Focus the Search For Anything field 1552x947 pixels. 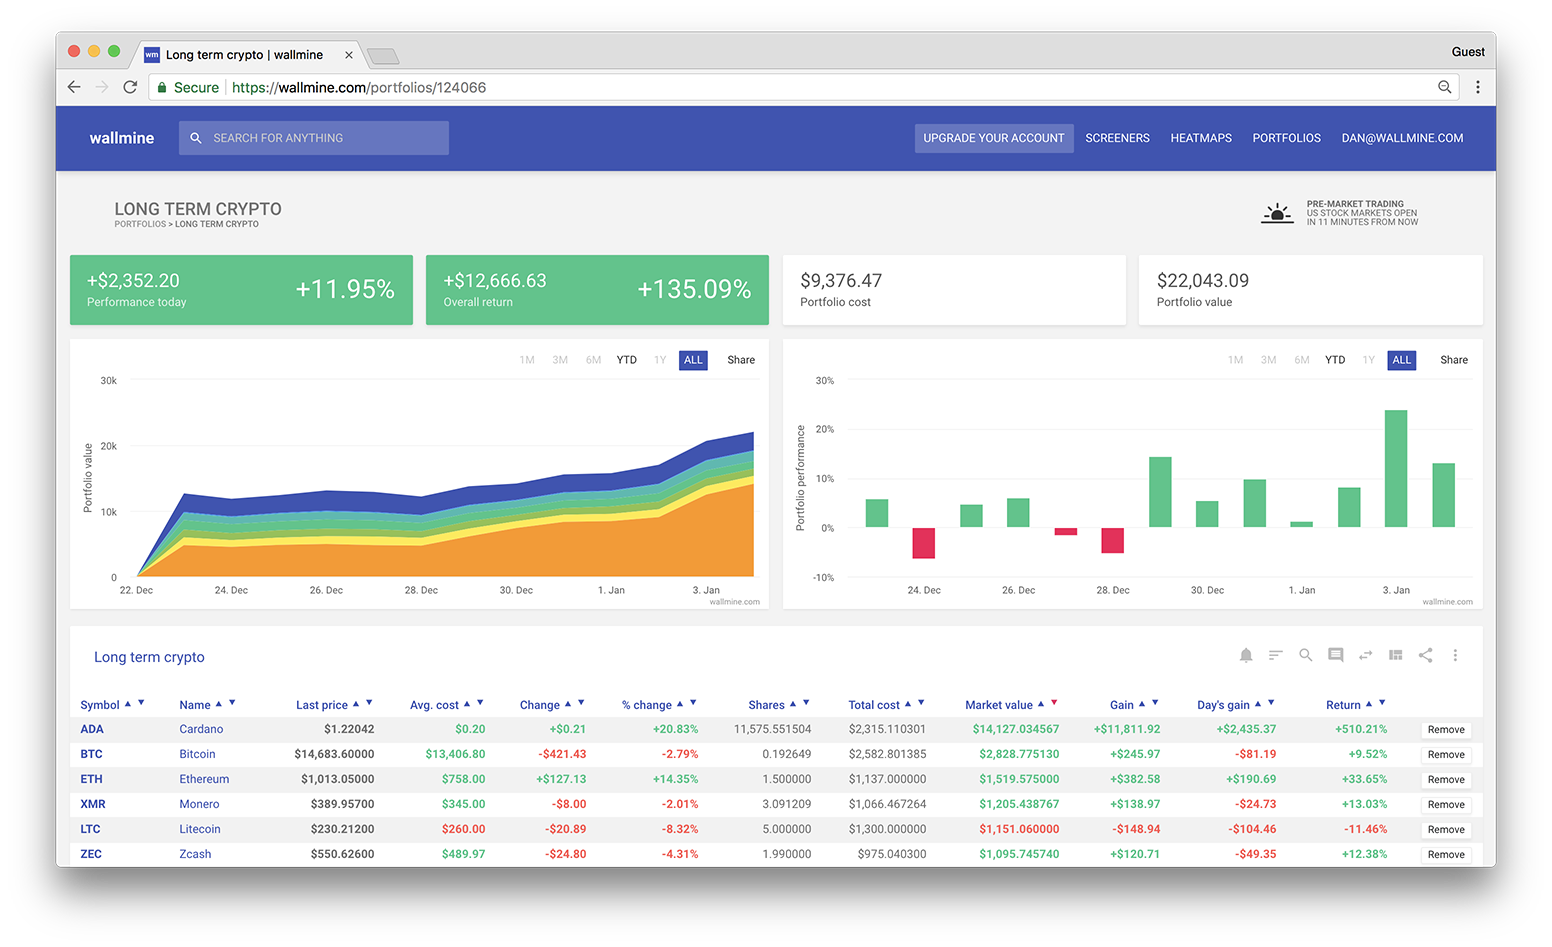pos(314,138)
